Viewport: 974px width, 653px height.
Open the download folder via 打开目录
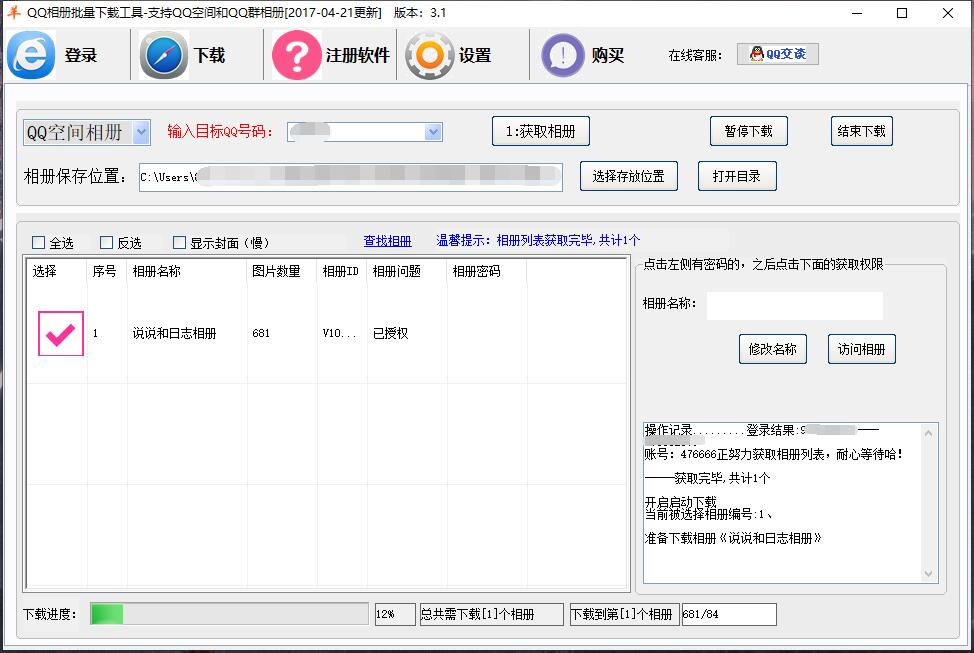pyautogui.click(x=737, y=176)
